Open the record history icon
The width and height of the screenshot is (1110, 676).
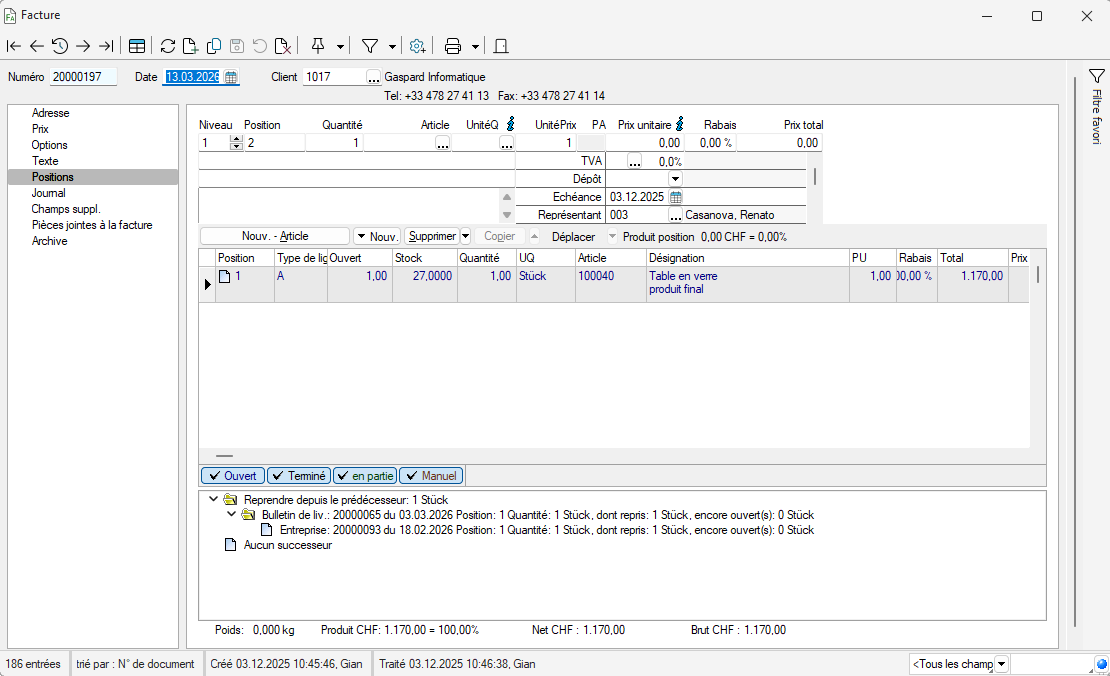coord(60,46)
